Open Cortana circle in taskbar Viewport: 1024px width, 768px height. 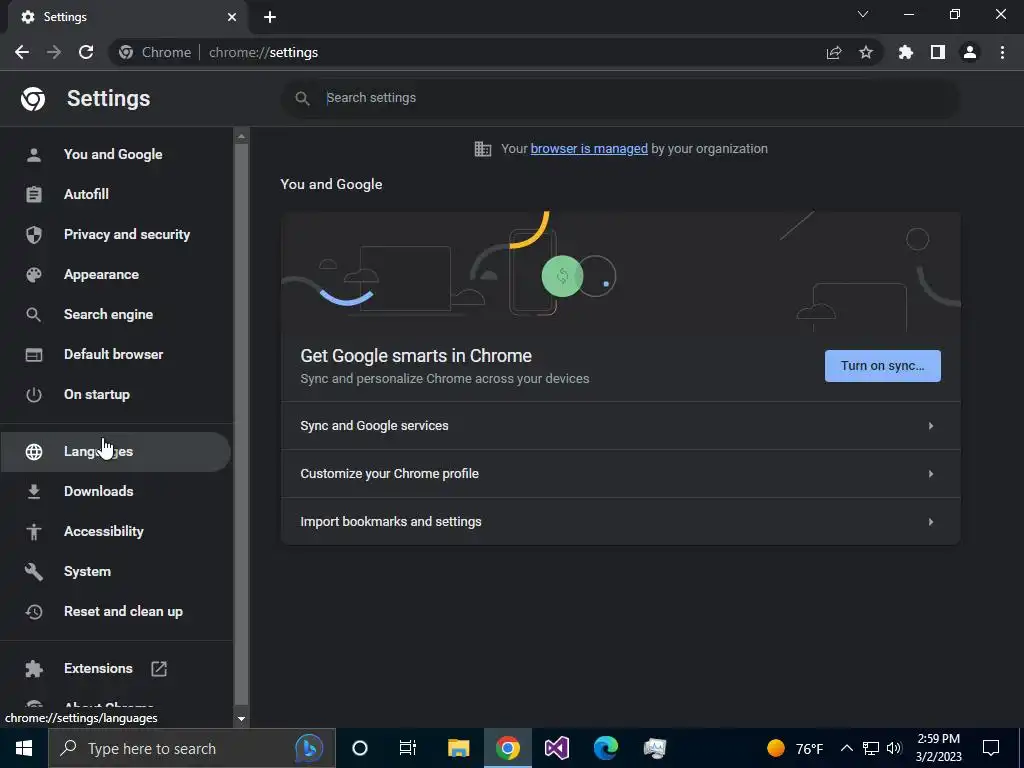[x=360, y=748]
